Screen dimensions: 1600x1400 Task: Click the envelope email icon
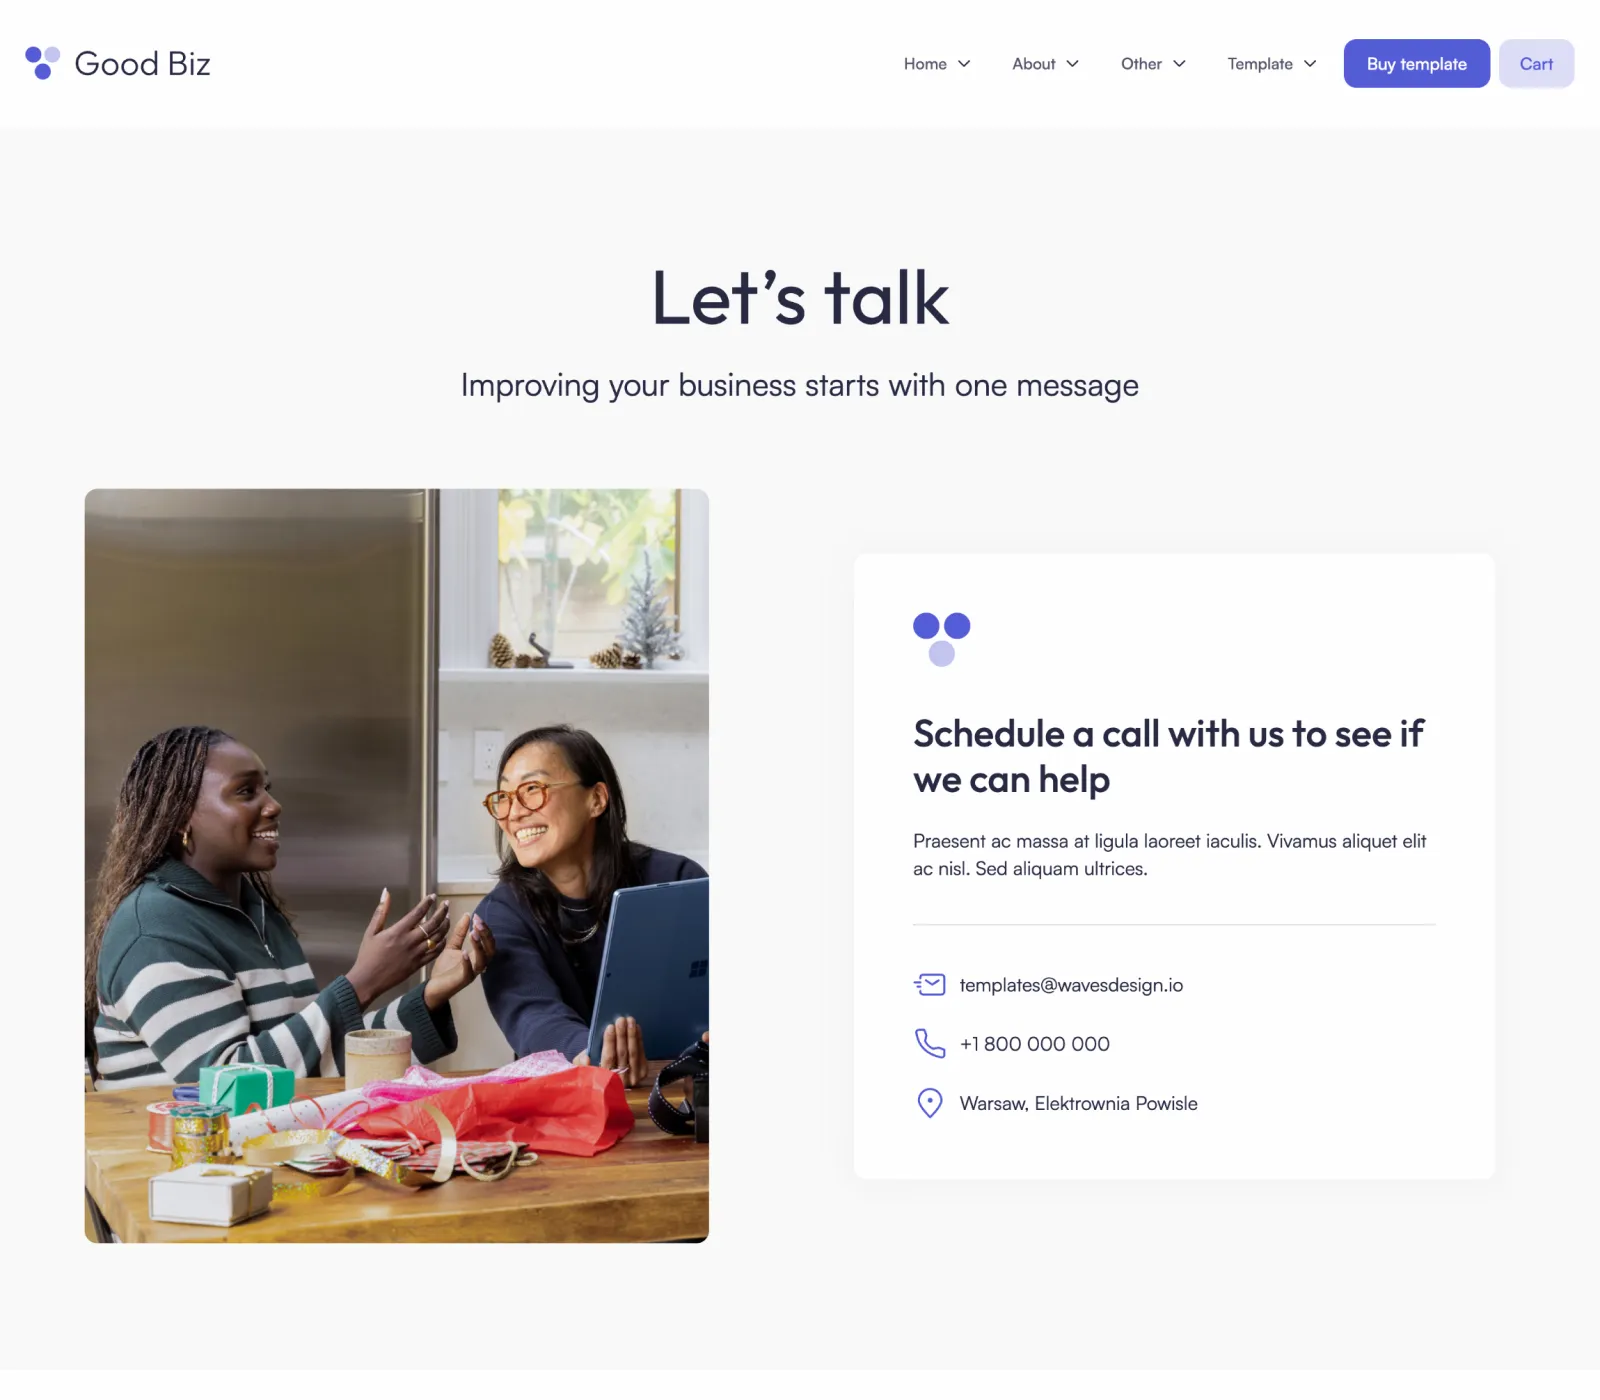click(930, 985)
